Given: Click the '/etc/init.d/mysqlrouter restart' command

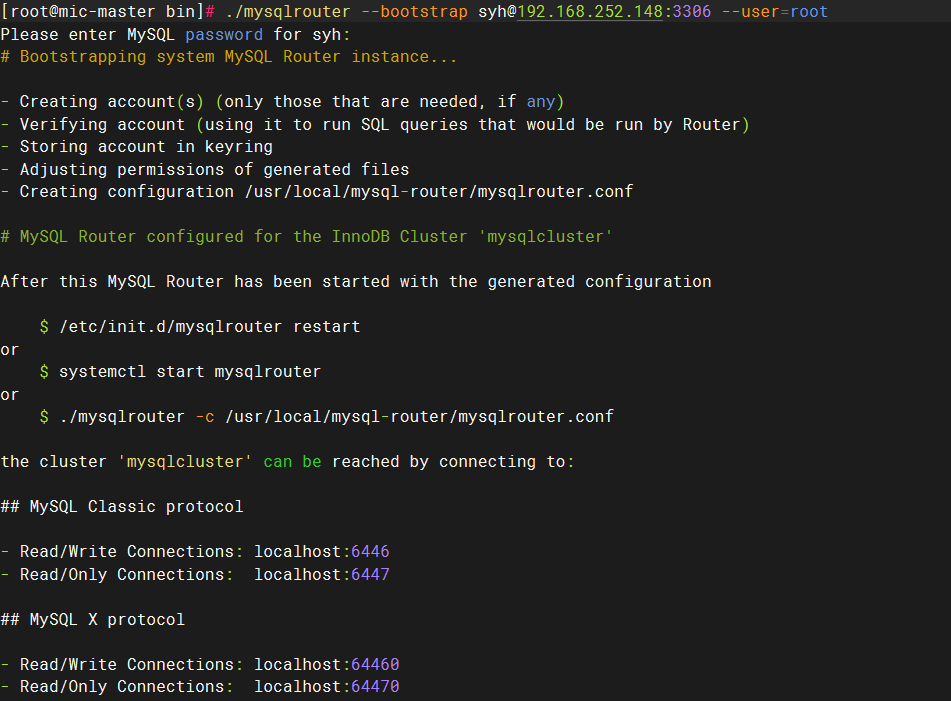Looking at the screenshot, I should 210,327.
